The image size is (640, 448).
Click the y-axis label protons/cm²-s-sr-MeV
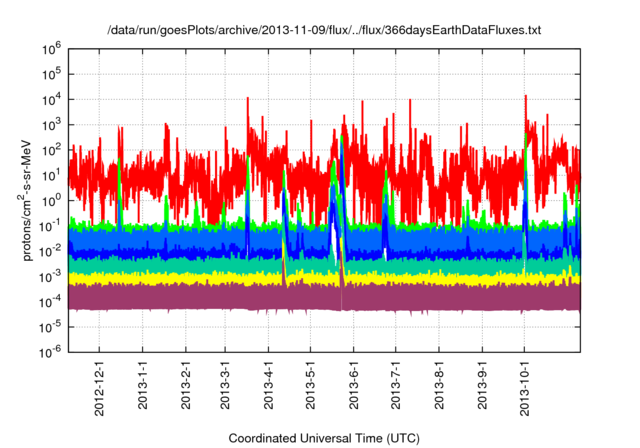[26, 200]
